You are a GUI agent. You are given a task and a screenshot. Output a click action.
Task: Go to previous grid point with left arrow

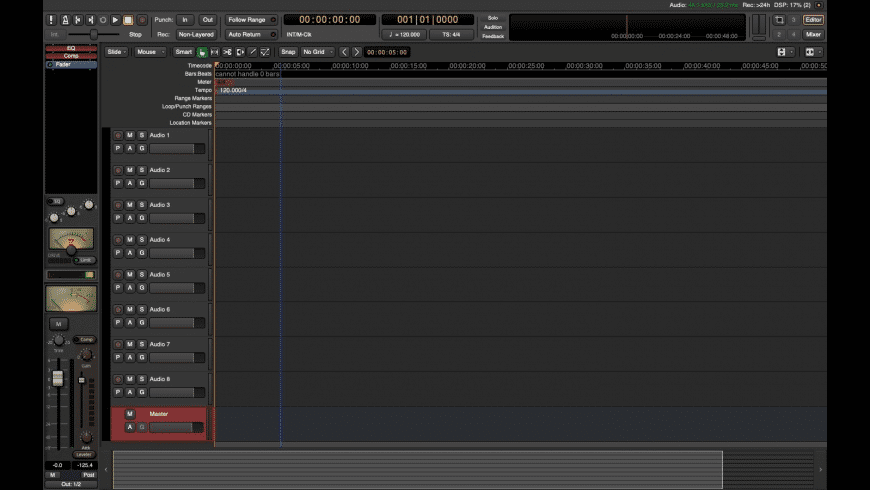coord(344,52)
